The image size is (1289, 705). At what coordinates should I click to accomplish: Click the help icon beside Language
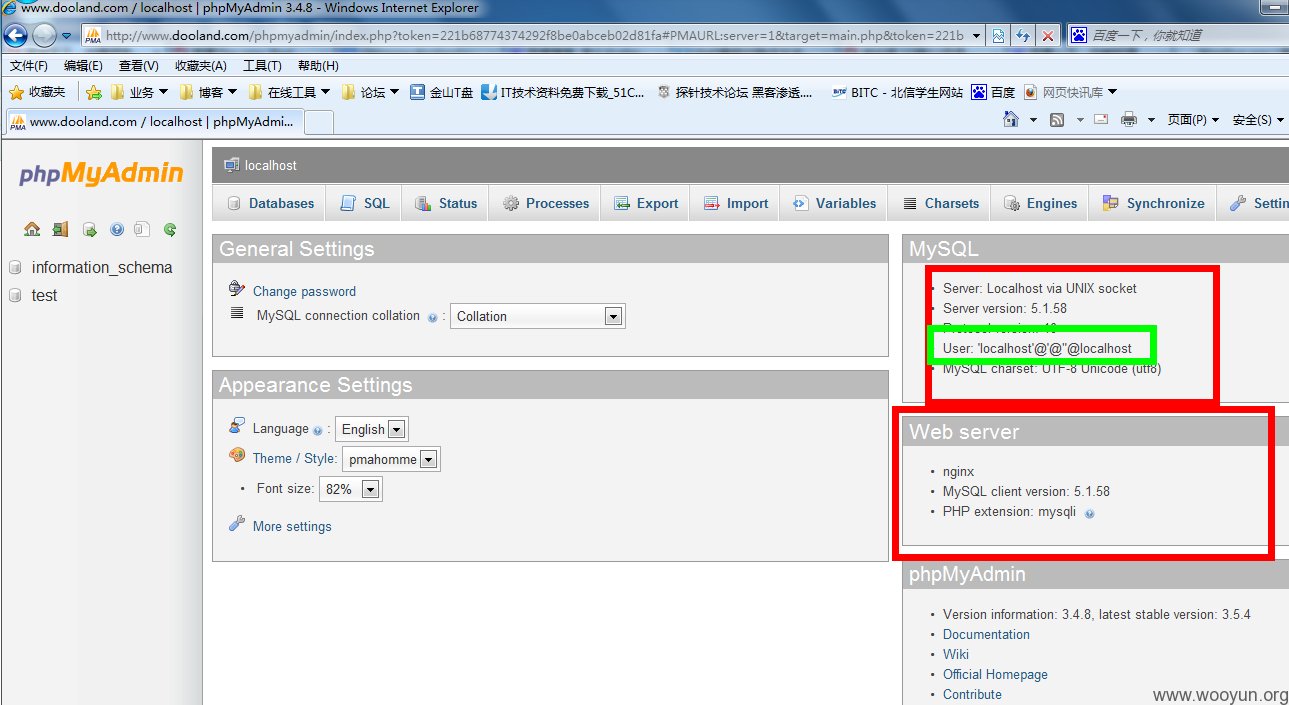[317, 430]
